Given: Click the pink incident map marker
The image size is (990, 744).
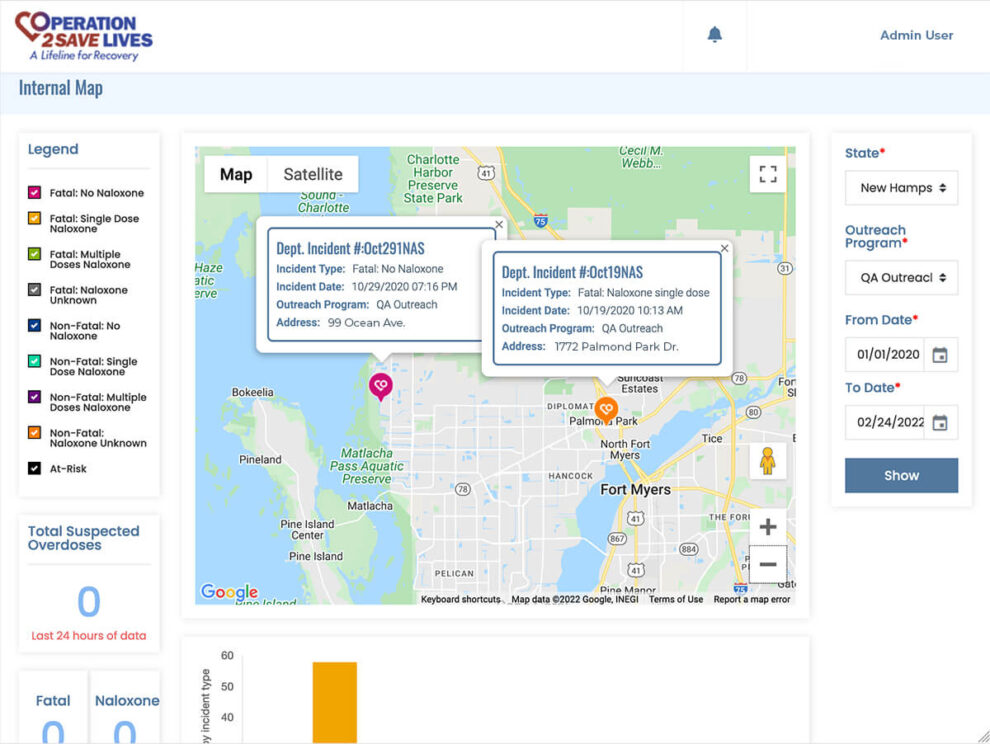Looking at the screenshot, I should coord(380,385).
